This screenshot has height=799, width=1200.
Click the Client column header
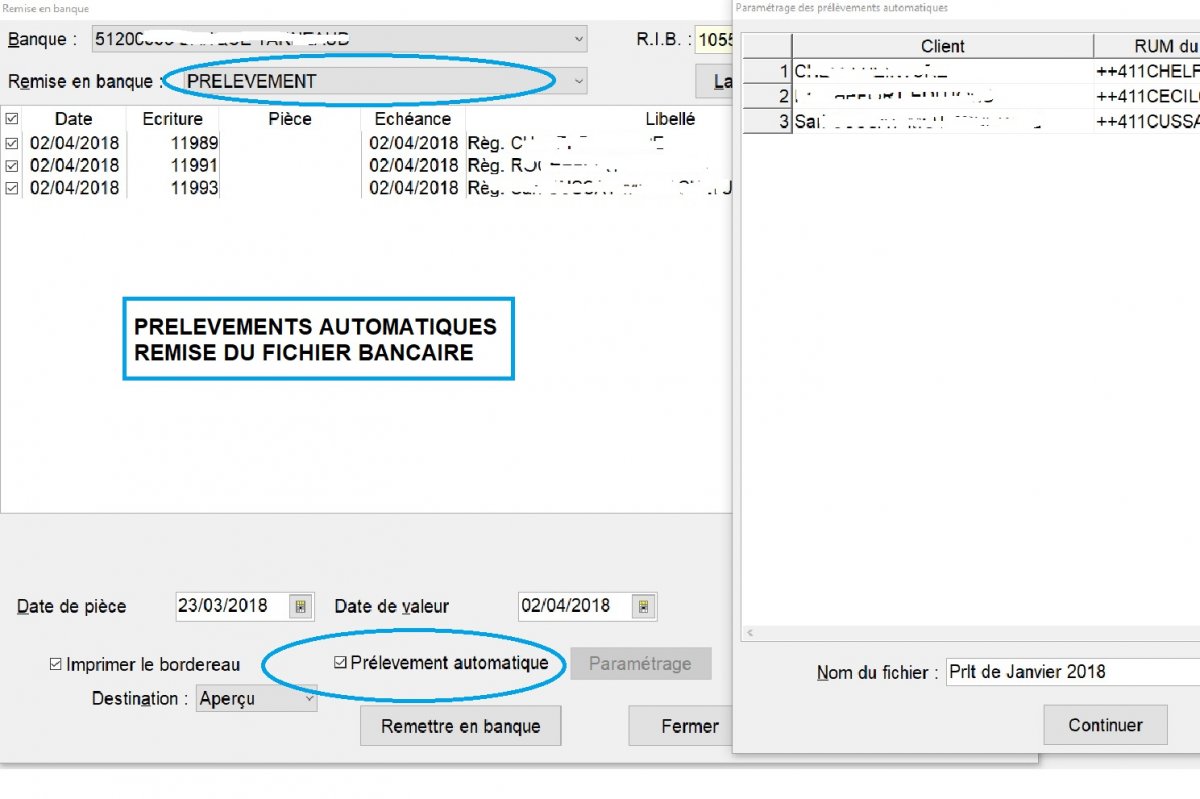[x=943, y=46]
